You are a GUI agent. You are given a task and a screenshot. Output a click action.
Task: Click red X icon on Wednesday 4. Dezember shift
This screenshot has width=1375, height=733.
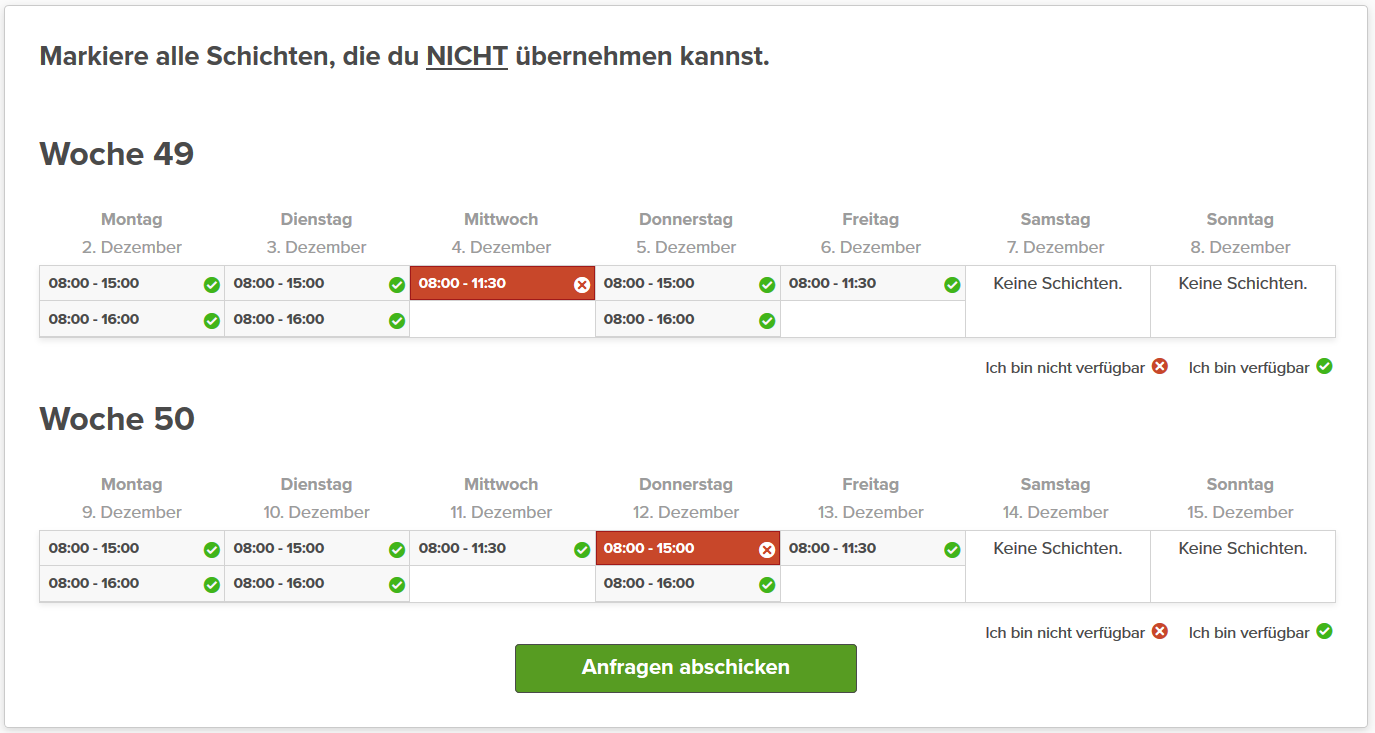(582, 285)
